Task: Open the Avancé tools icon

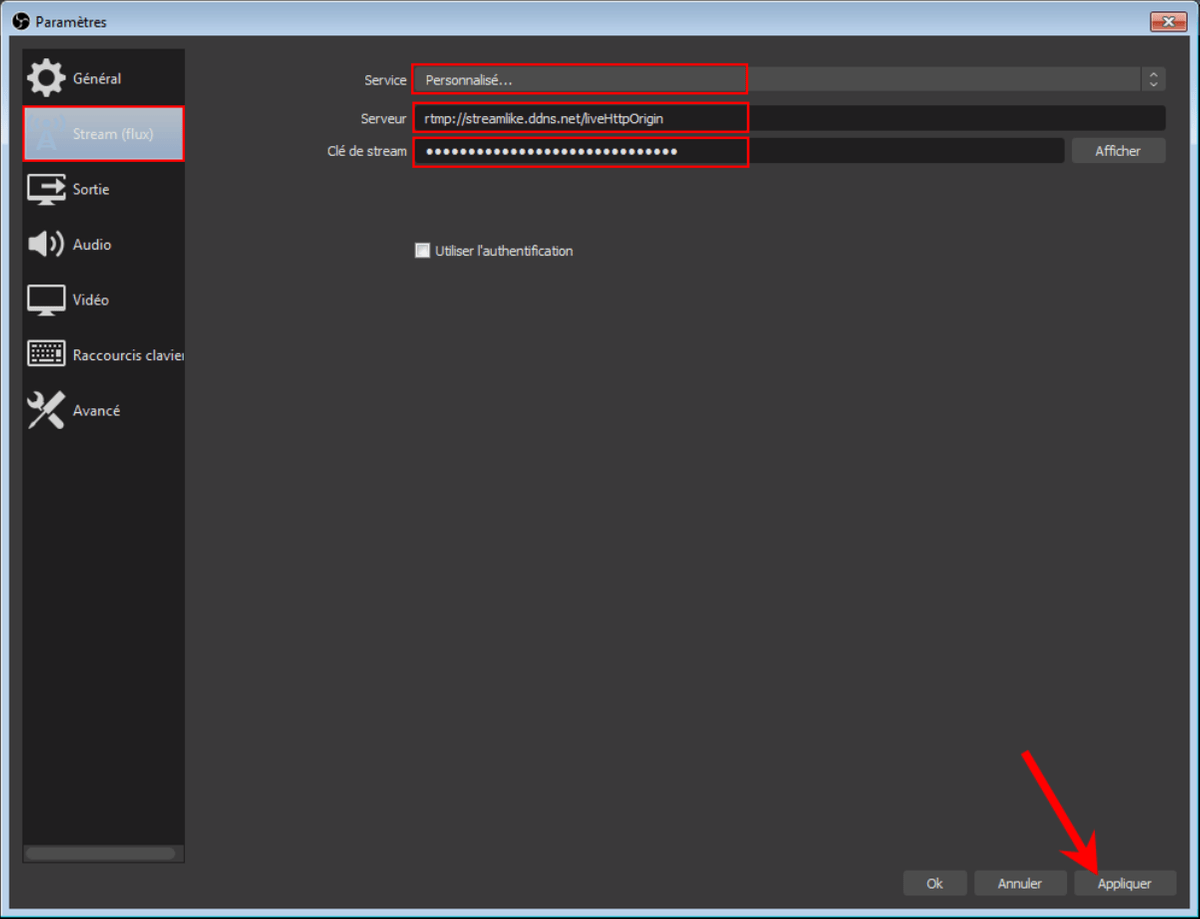Action: click(46, 411)
